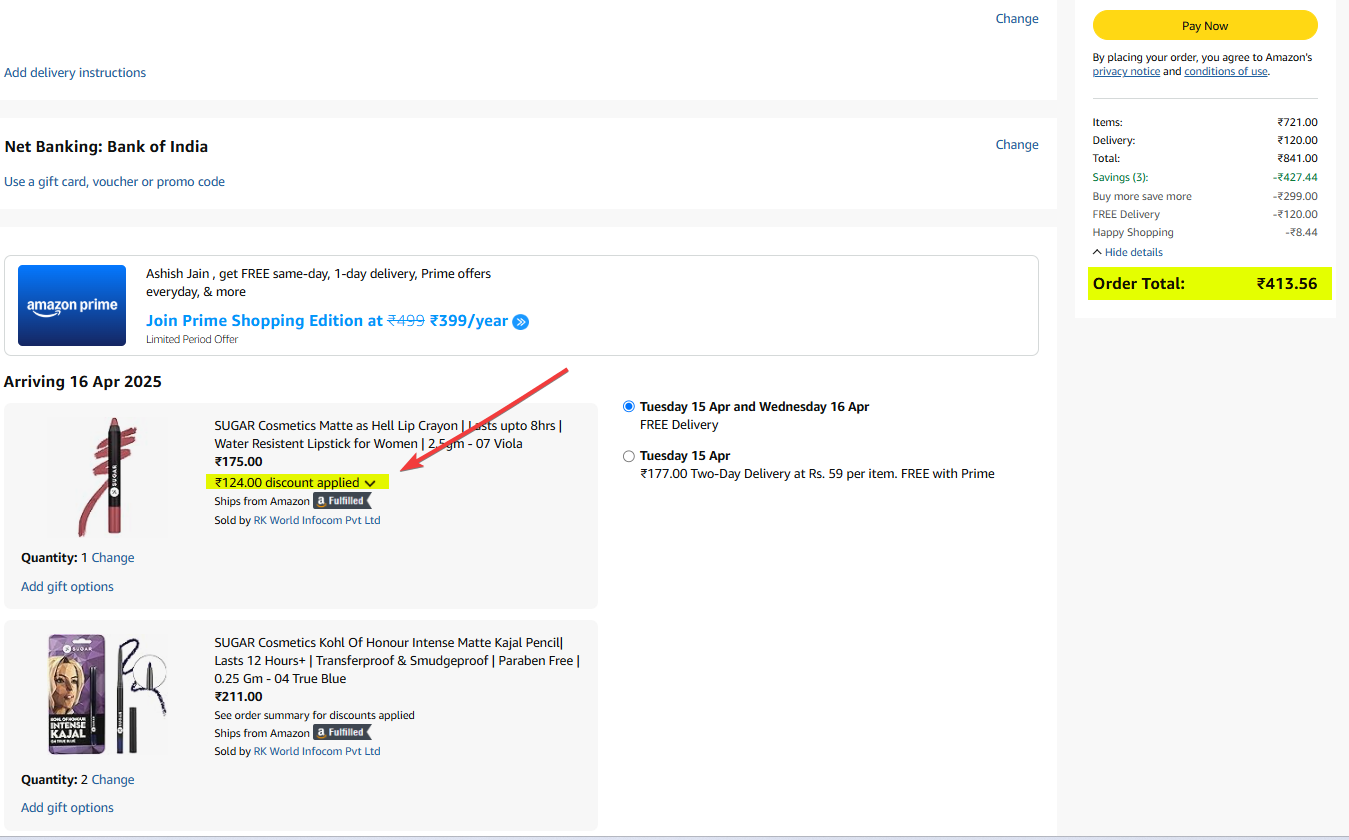Open the privacy notice link

[1127, 72]
